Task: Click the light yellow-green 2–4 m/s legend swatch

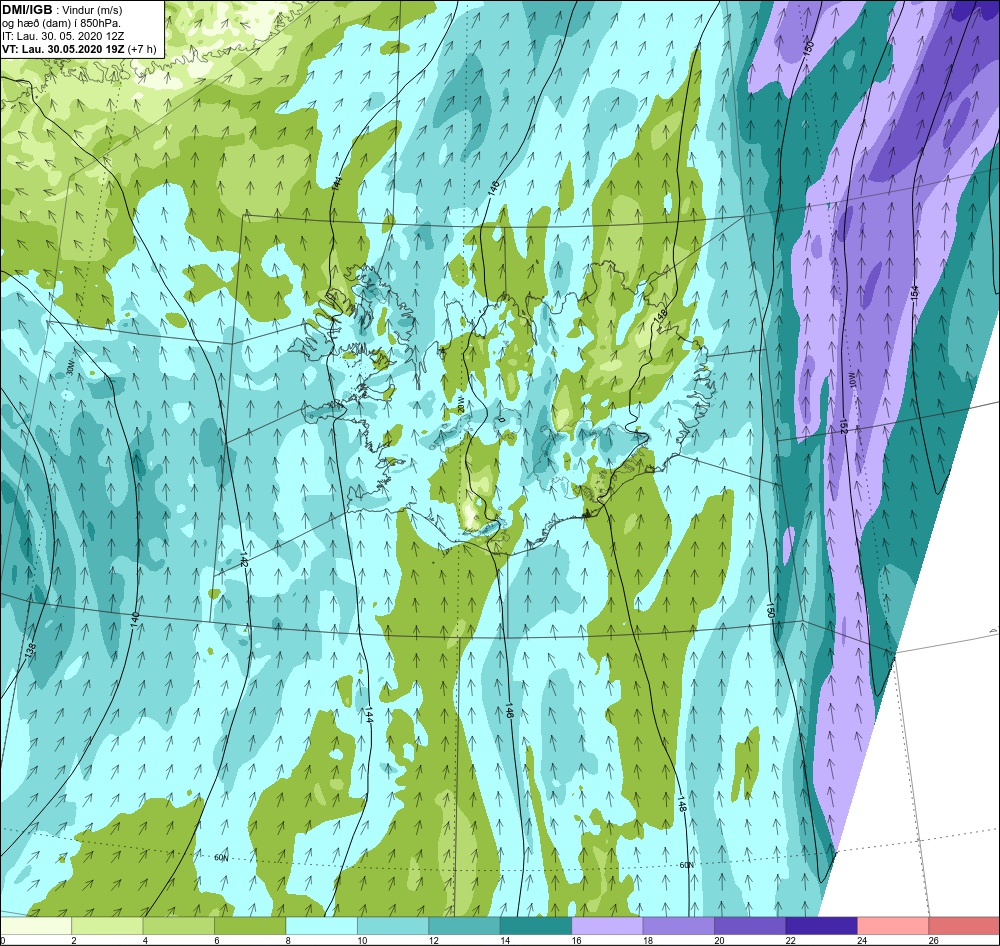Action: tap(107, 925)
